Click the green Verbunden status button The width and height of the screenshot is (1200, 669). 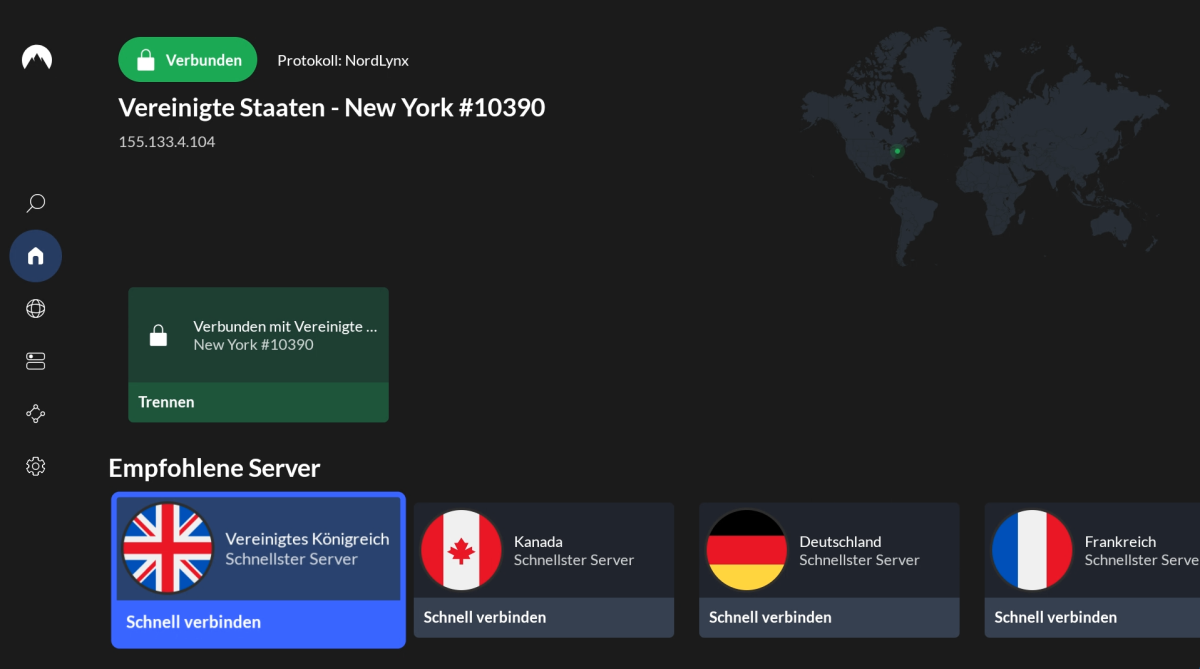(188, 60)
